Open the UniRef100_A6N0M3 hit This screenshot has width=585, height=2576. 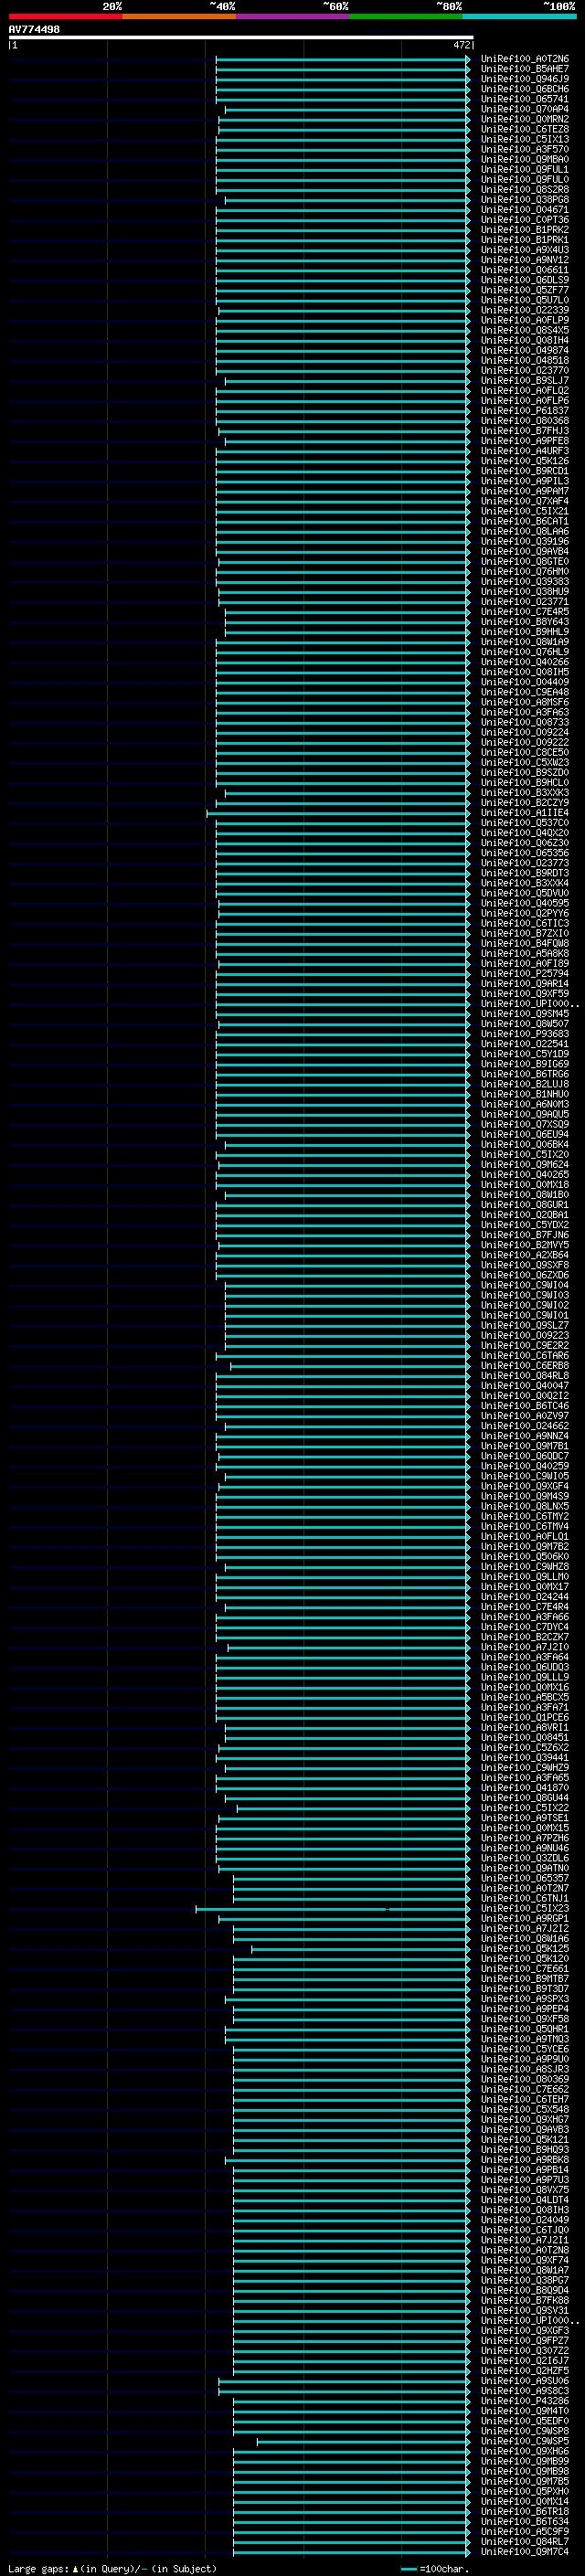(x=525, y=1104)
